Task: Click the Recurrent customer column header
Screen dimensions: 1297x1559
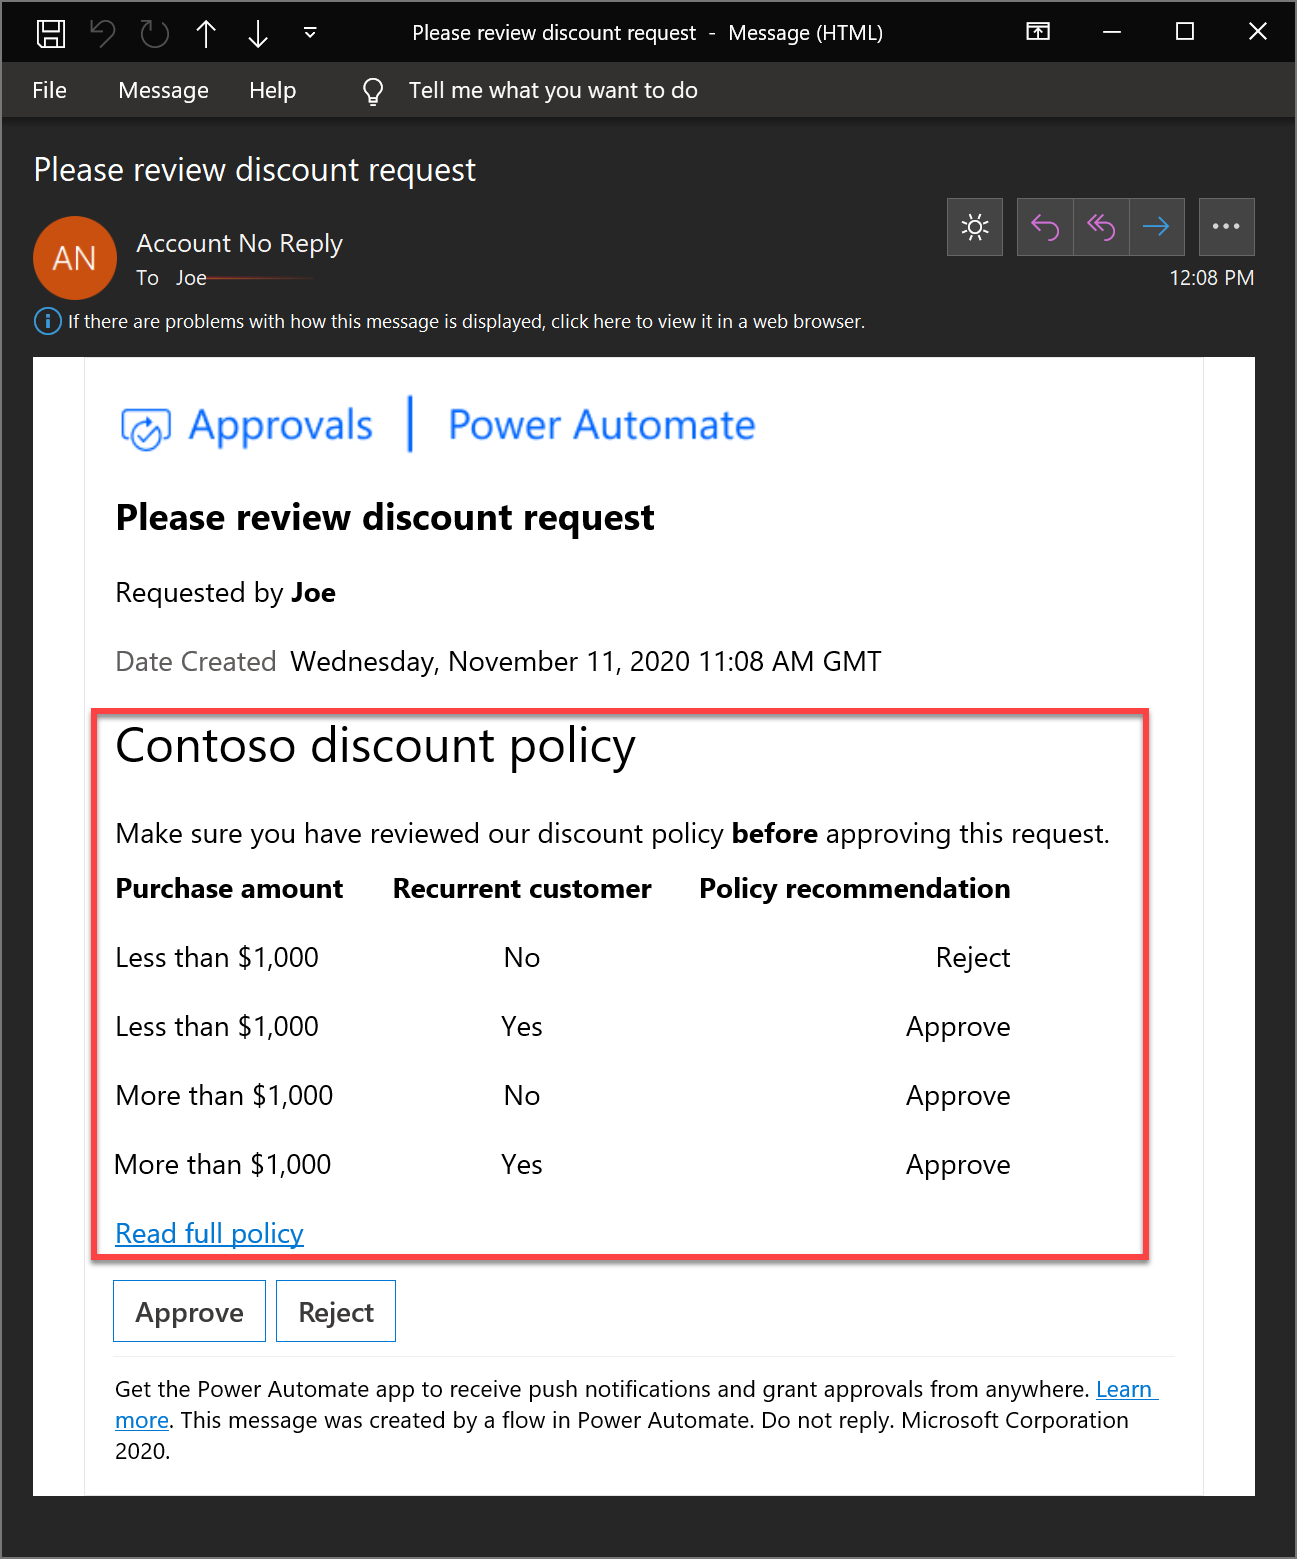Action: 522,888
